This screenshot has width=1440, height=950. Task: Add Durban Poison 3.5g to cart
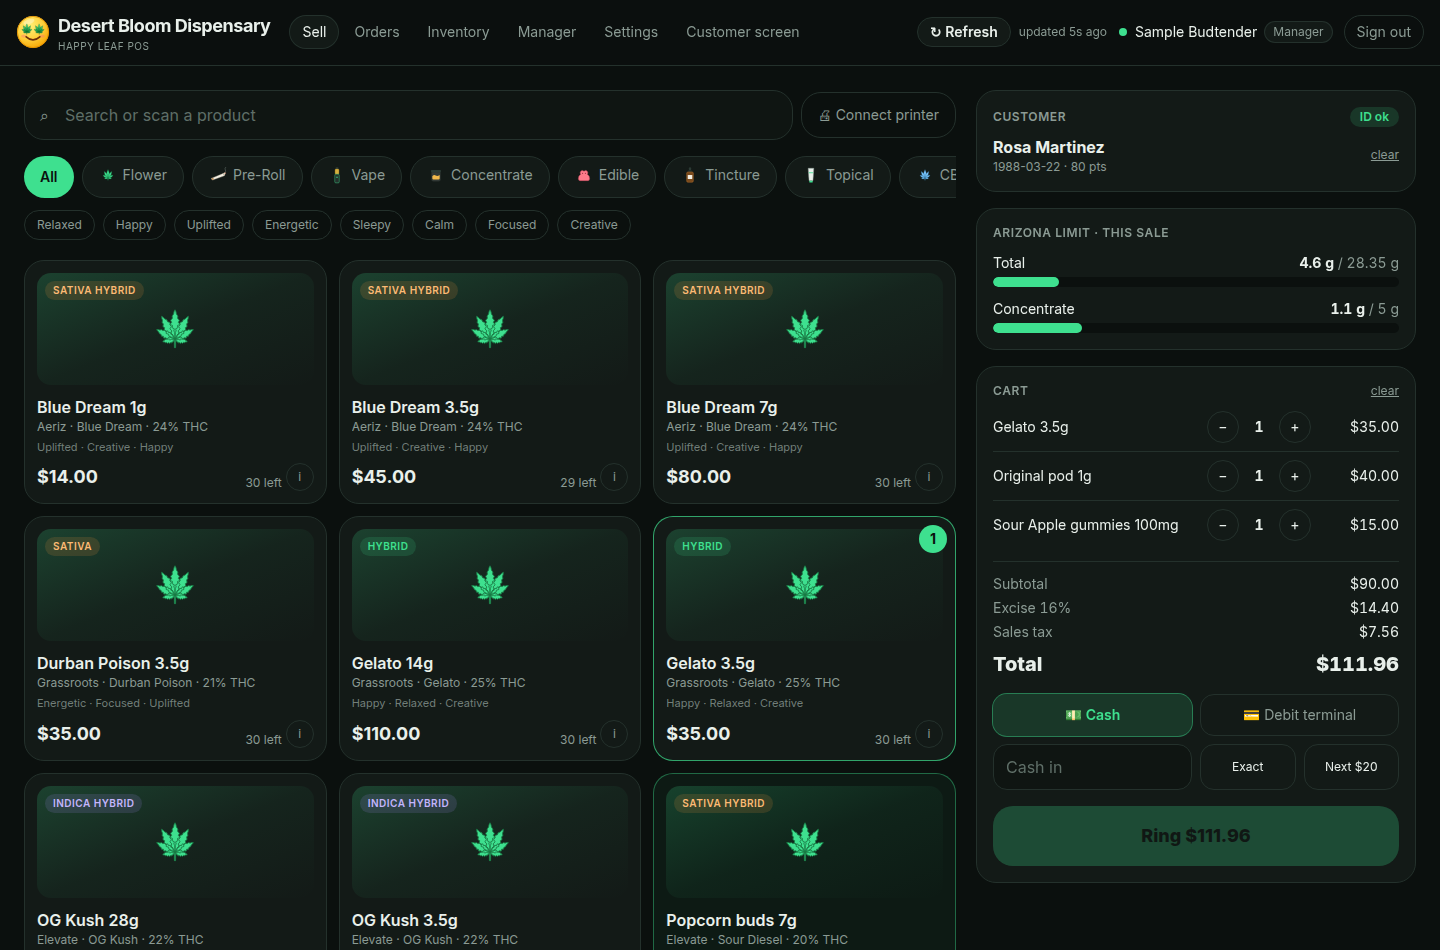pos(175,638)
